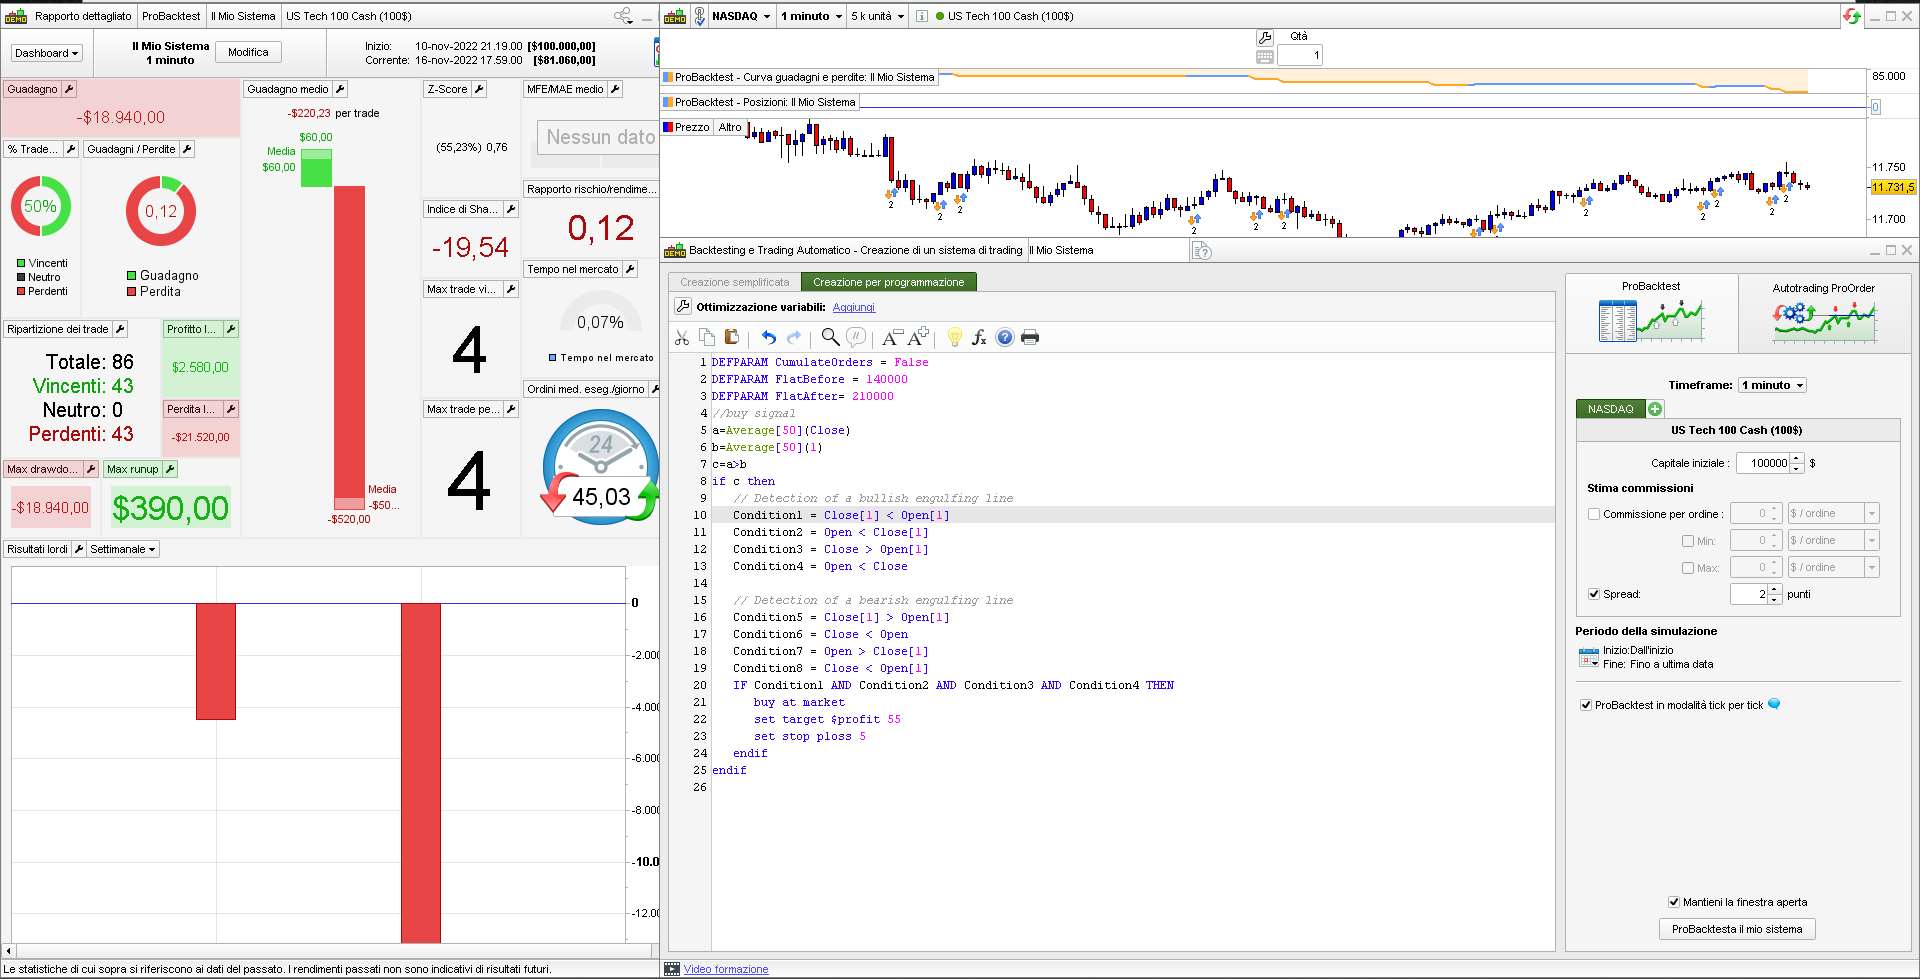The height and width of the screenshot is (979, 1920).
Task: Click the lightbulb hint icon
Action: click(x=954, y=338)
